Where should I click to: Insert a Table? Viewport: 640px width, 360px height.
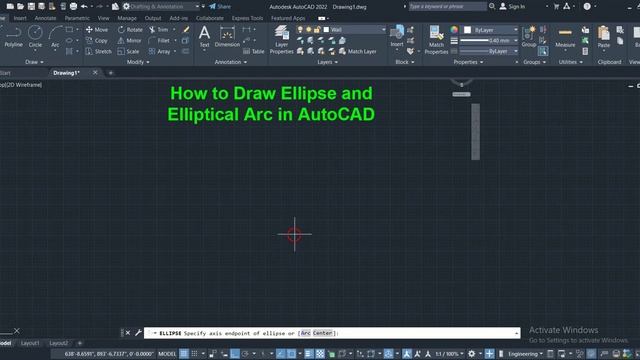click(x=253, y=51)
